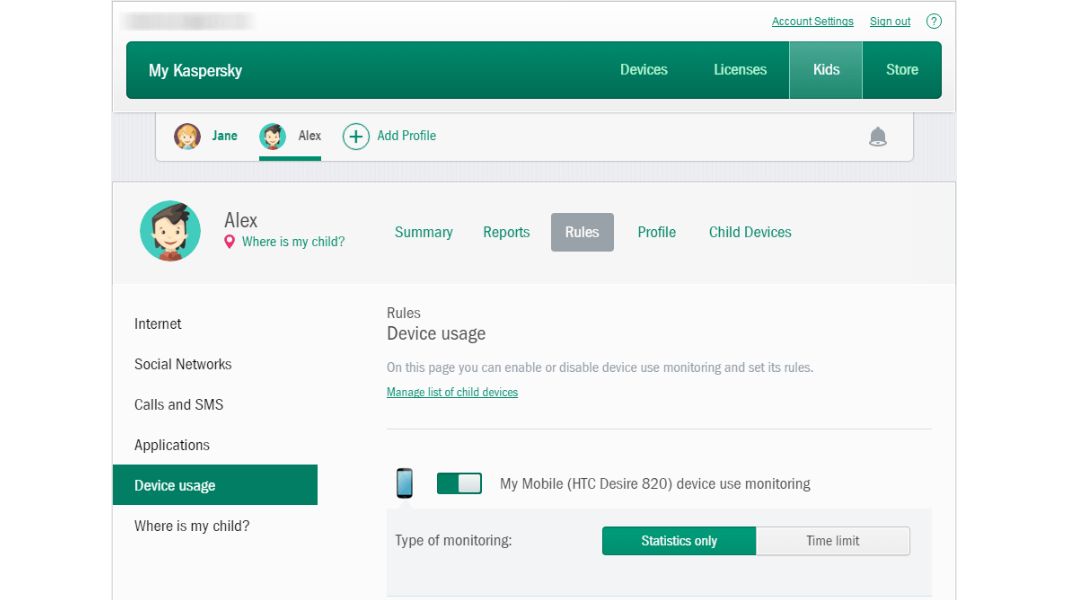Open Internet rules in sidebar

point(158,324)
